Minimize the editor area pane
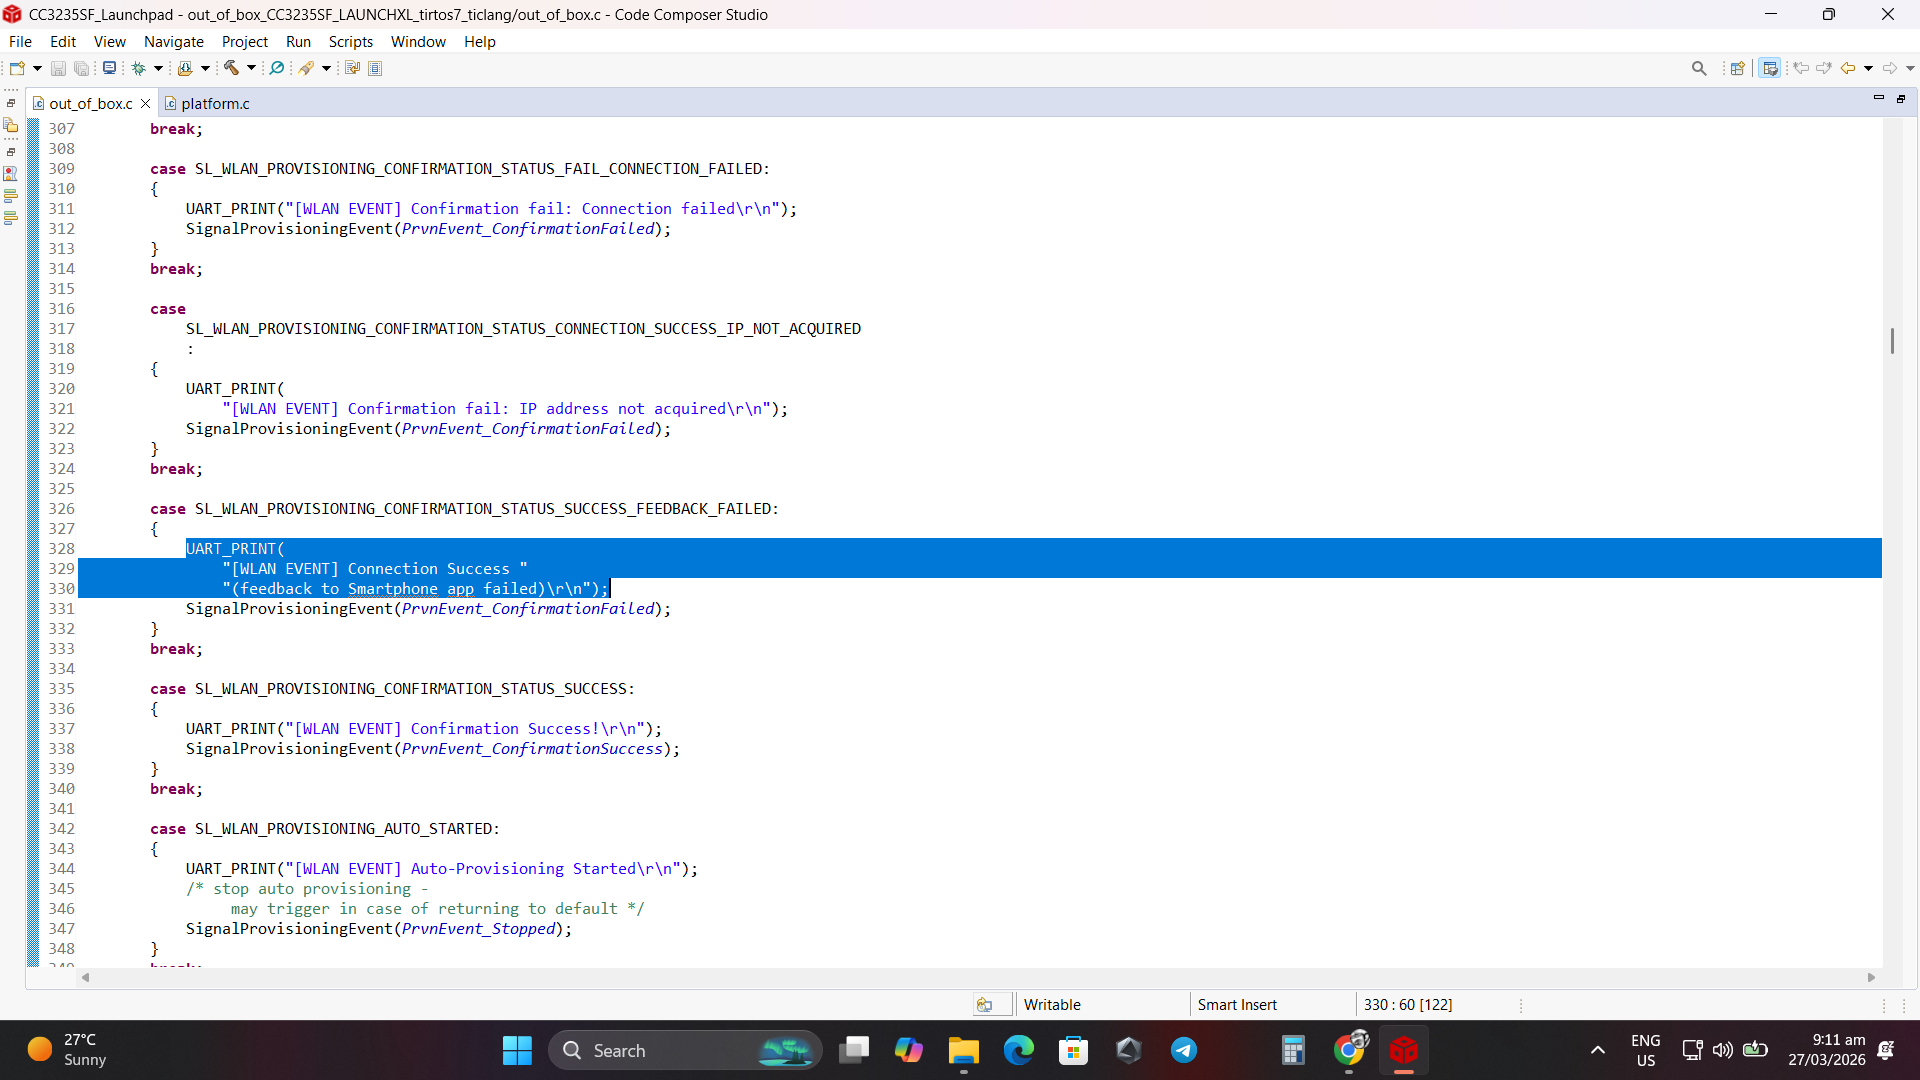Screen dimensions: 1920x1080 coord(1878,98)
